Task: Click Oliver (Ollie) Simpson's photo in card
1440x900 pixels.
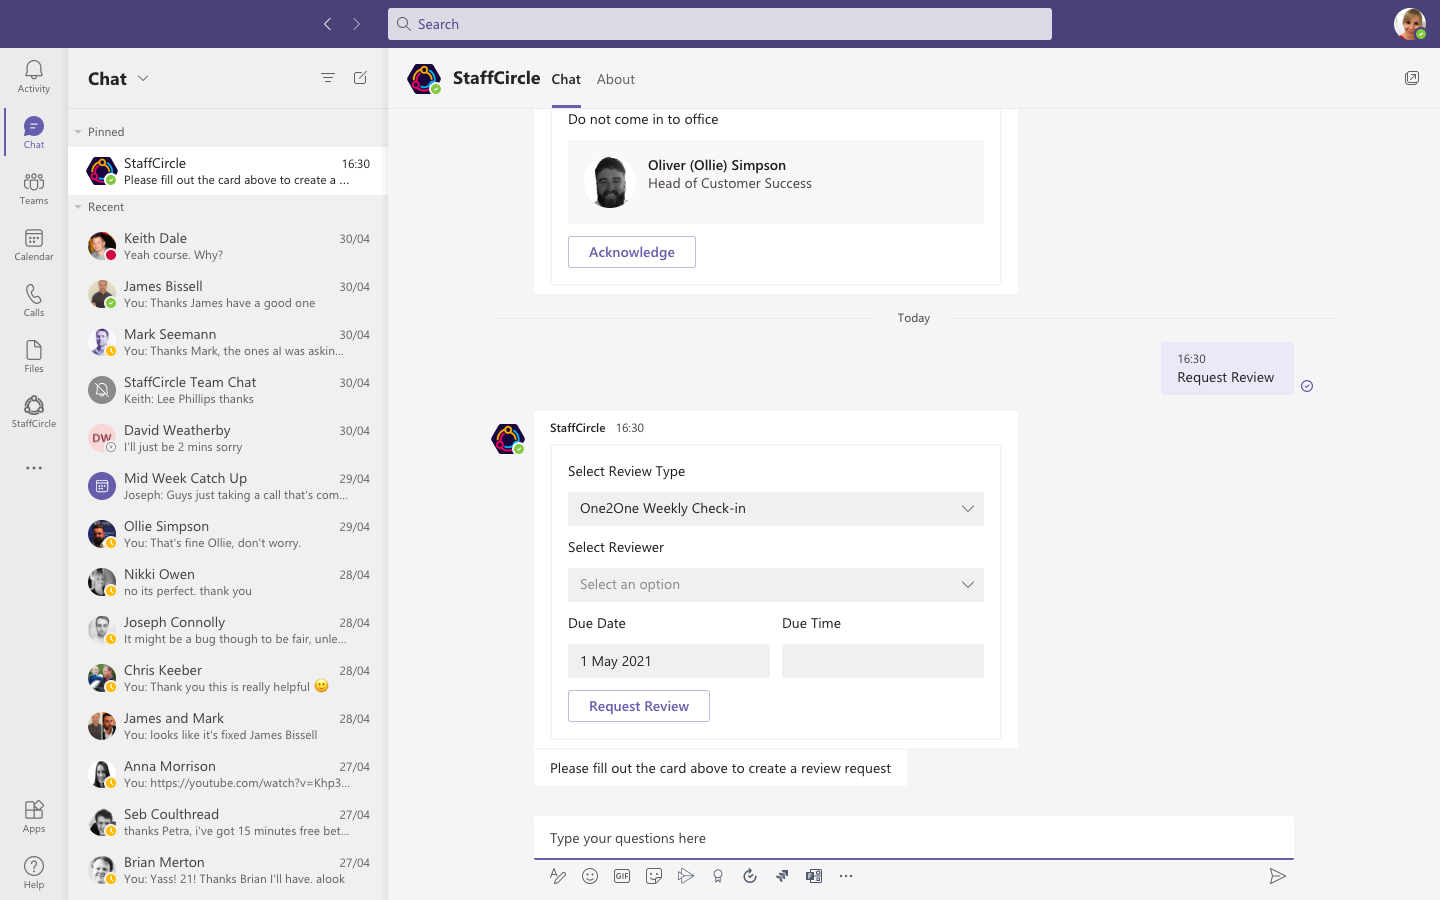Action: tap(609, 182)
